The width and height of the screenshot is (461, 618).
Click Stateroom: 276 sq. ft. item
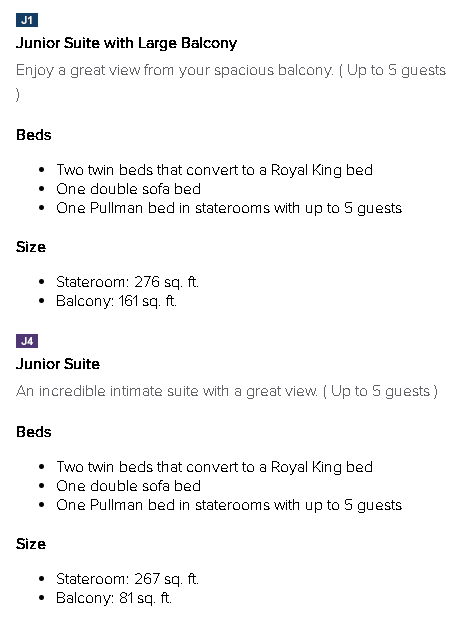click(127, 282)
